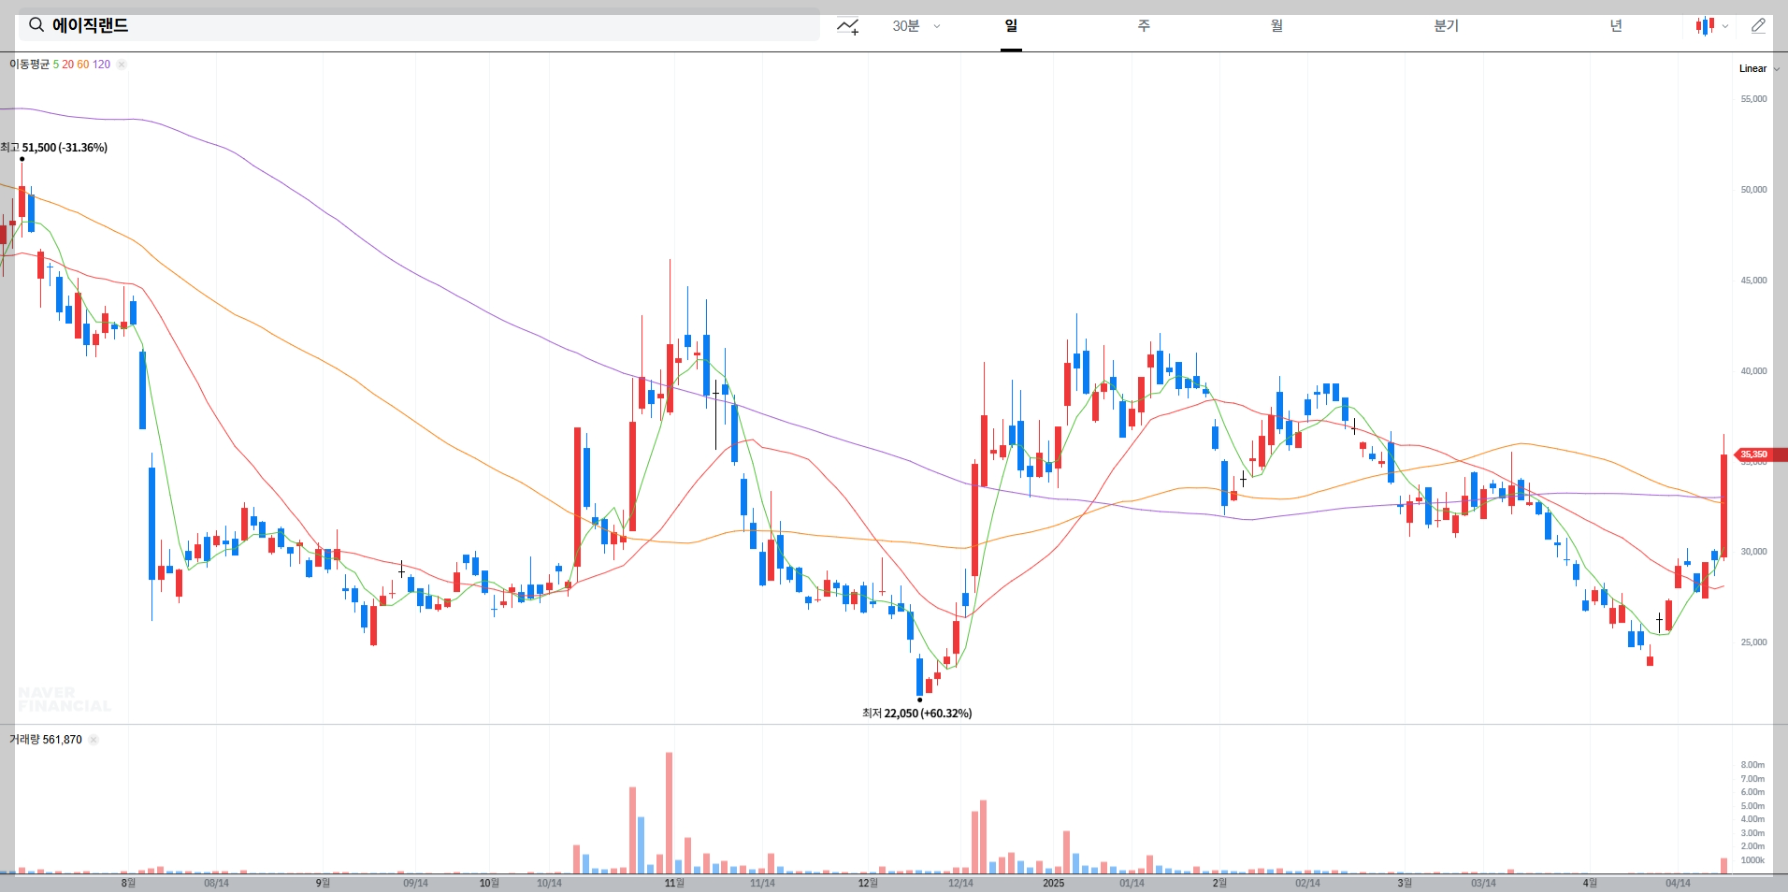Viewport: 1788px width, 892px height.
Task: Select the 일 daily tab
Action: point(1011,26)
